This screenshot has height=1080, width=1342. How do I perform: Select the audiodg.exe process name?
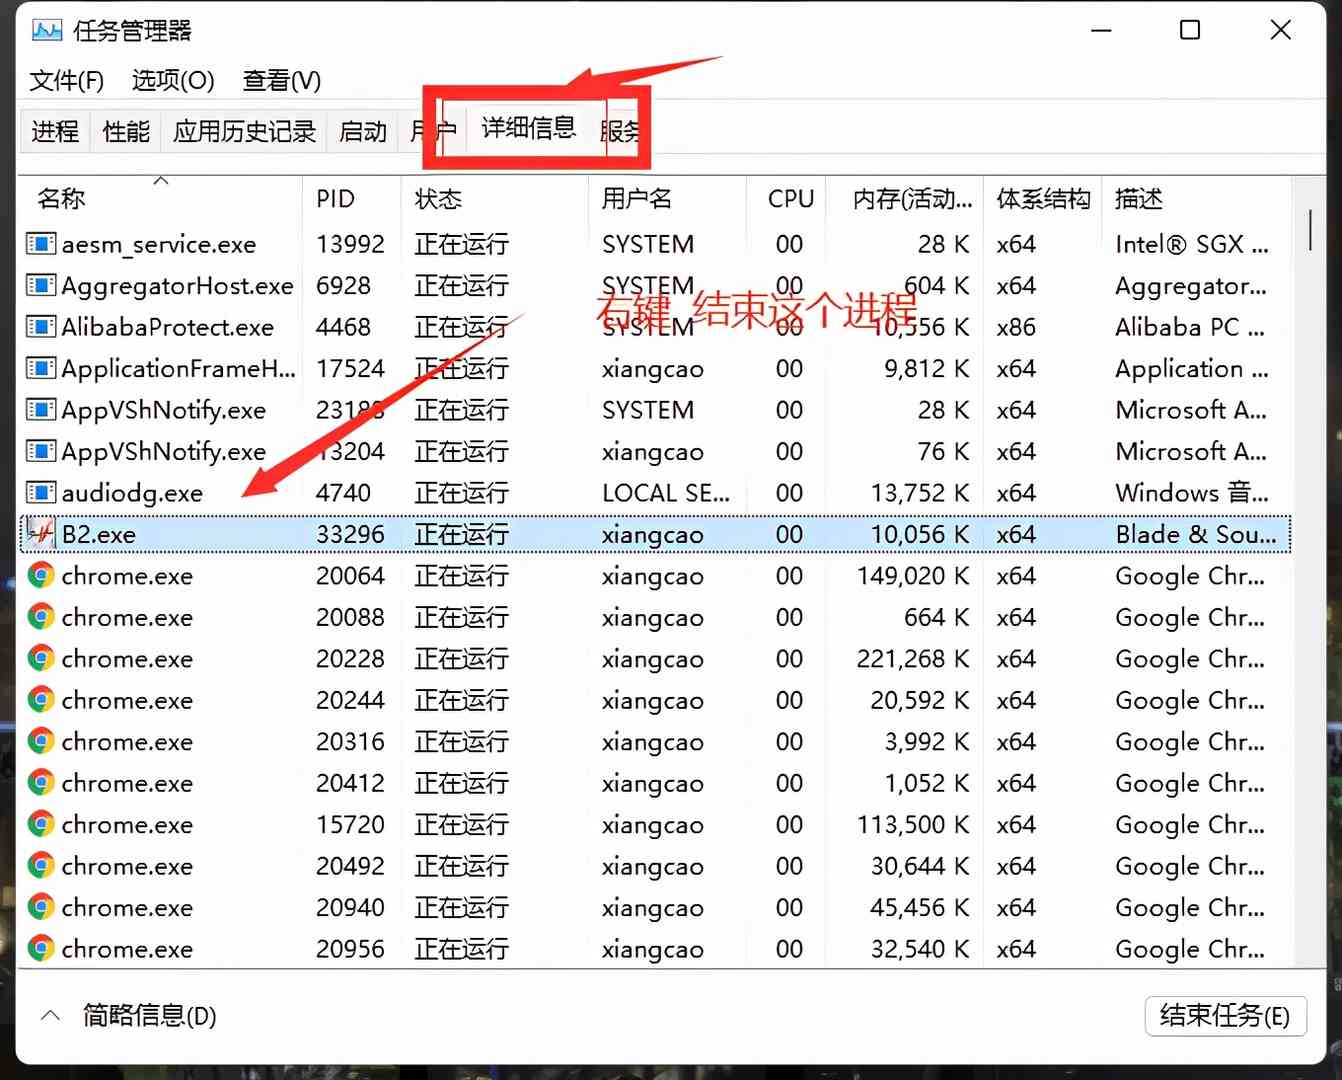click(132, 493)
